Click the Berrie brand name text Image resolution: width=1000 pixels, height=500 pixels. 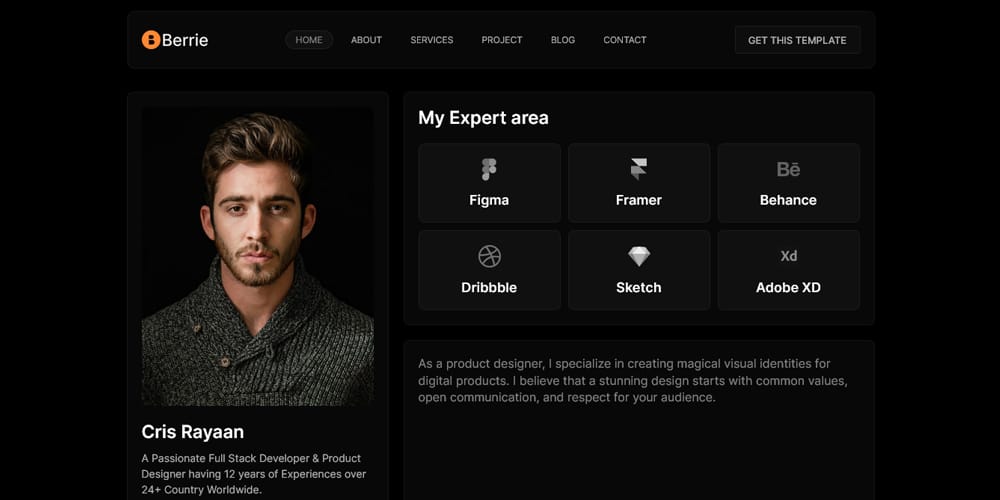tap(185, 40)
